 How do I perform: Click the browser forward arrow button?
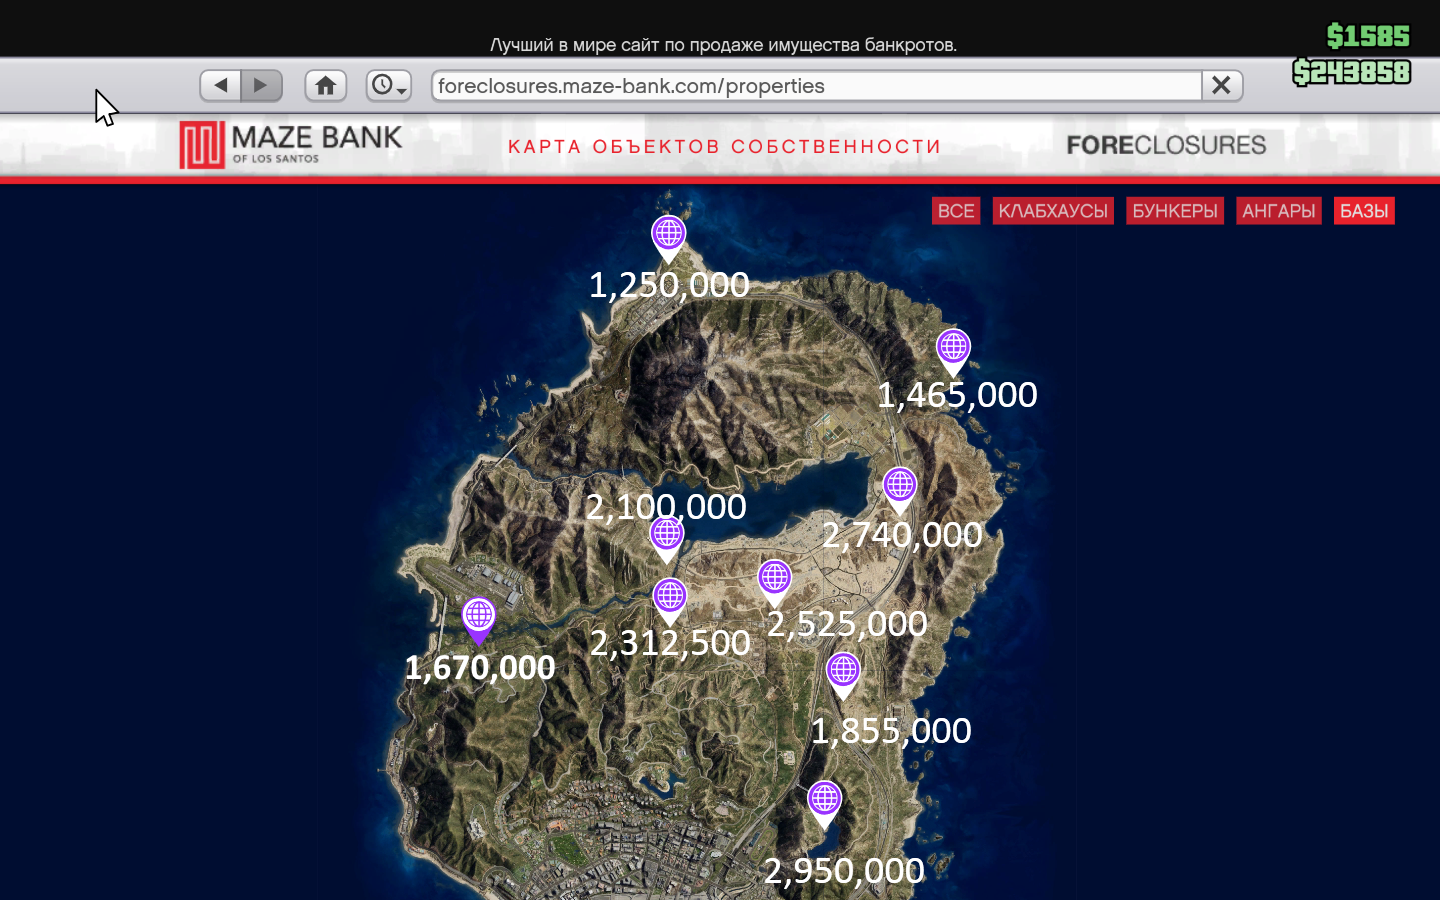[x=262, y=86]
